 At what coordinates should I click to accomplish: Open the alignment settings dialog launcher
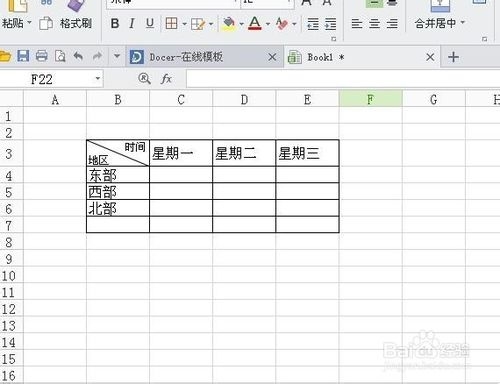pyautogui.click(x=484, y=39)
